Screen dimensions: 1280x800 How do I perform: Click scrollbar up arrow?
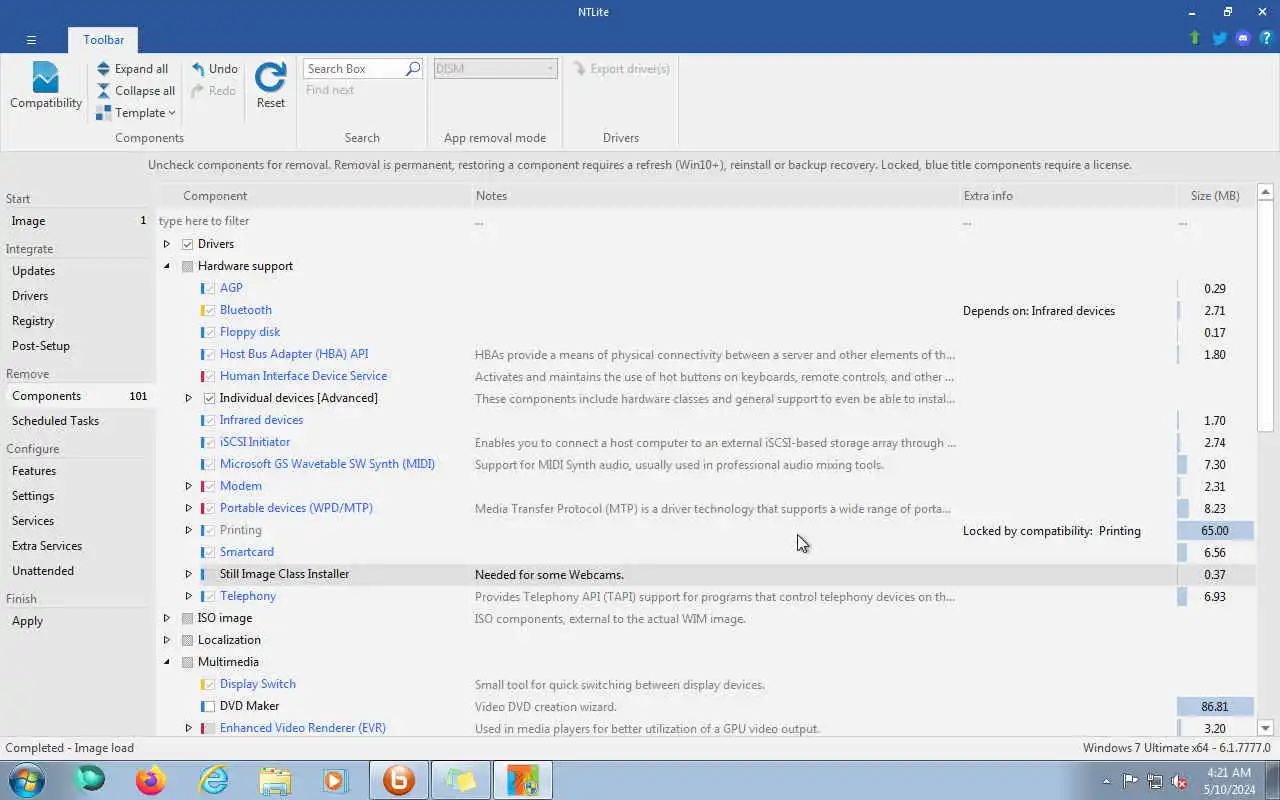pos(1265,191)
